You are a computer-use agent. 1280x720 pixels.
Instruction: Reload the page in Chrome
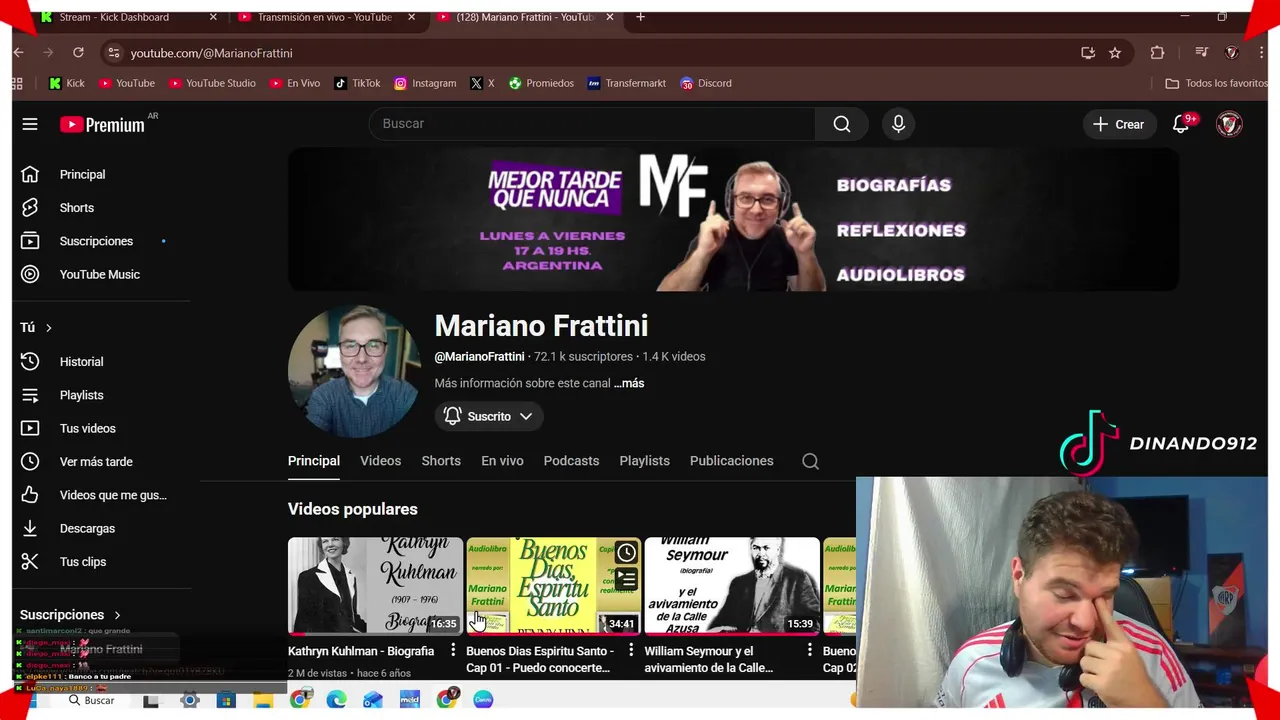point(78,53)
